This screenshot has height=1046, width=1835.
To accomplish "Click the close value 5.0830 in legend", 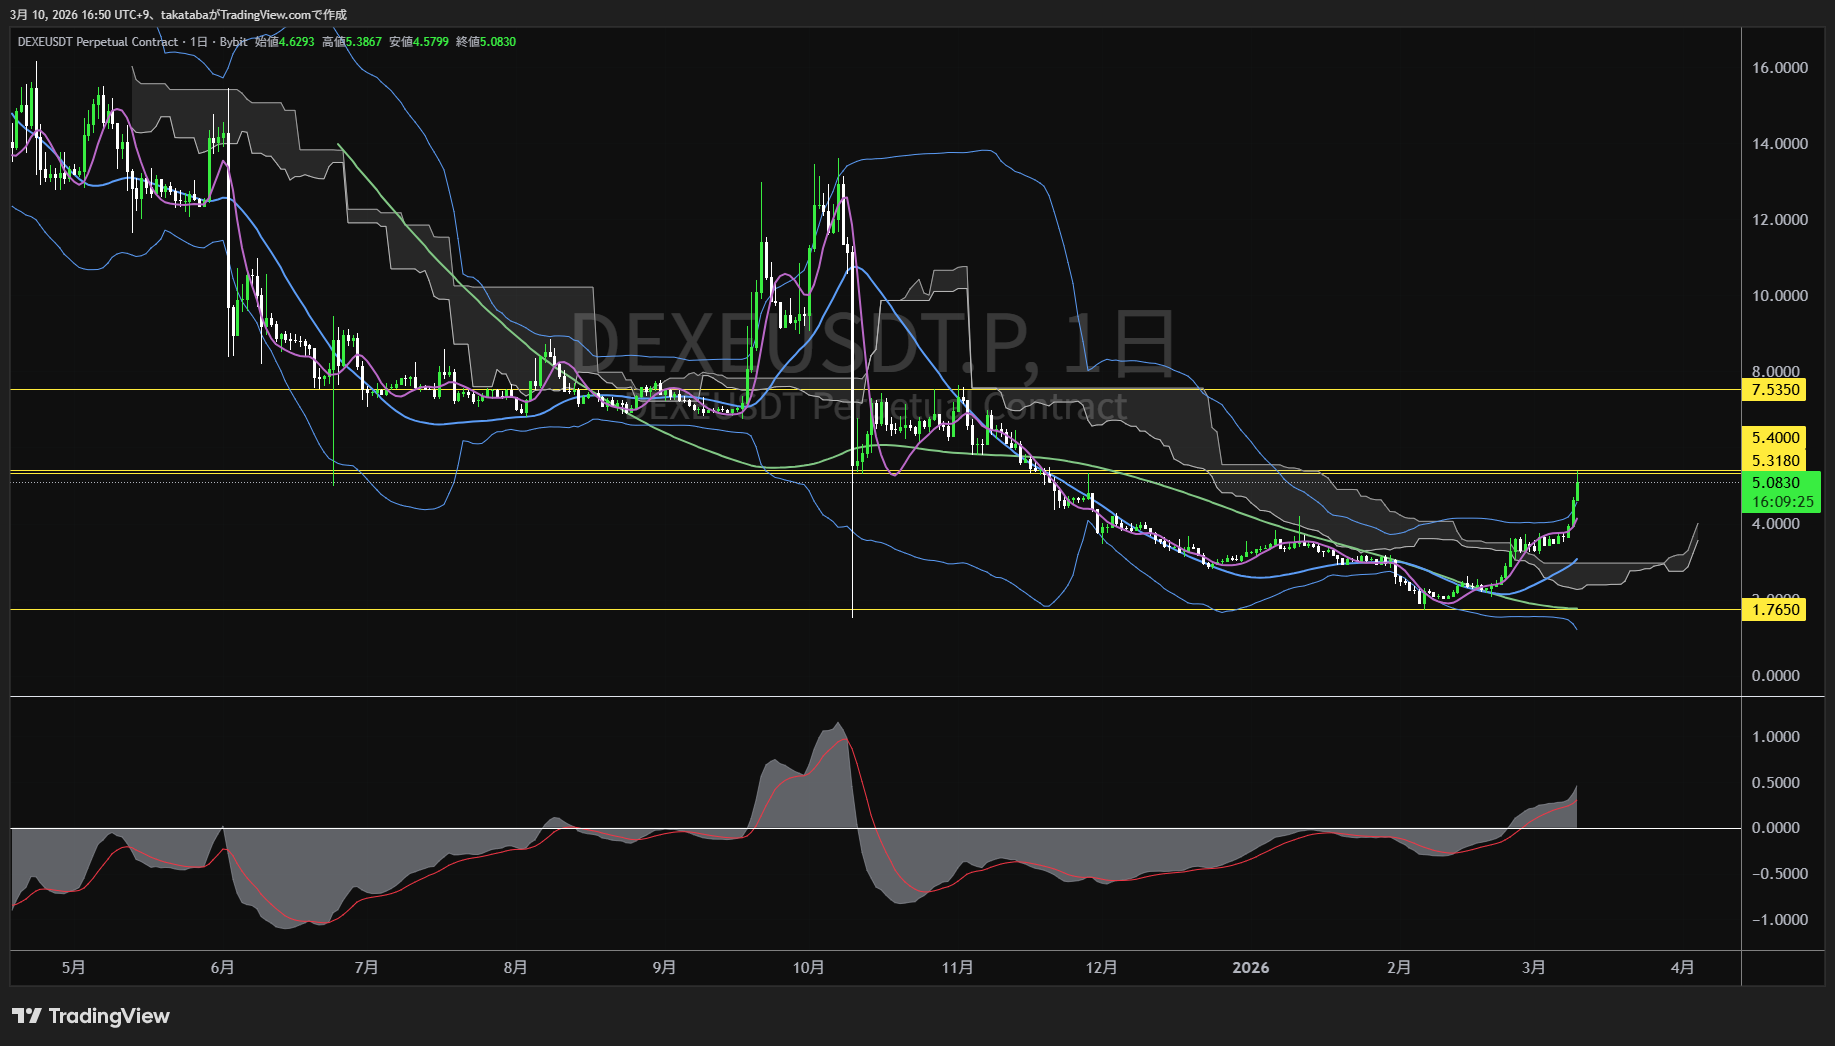I will 497,42.
